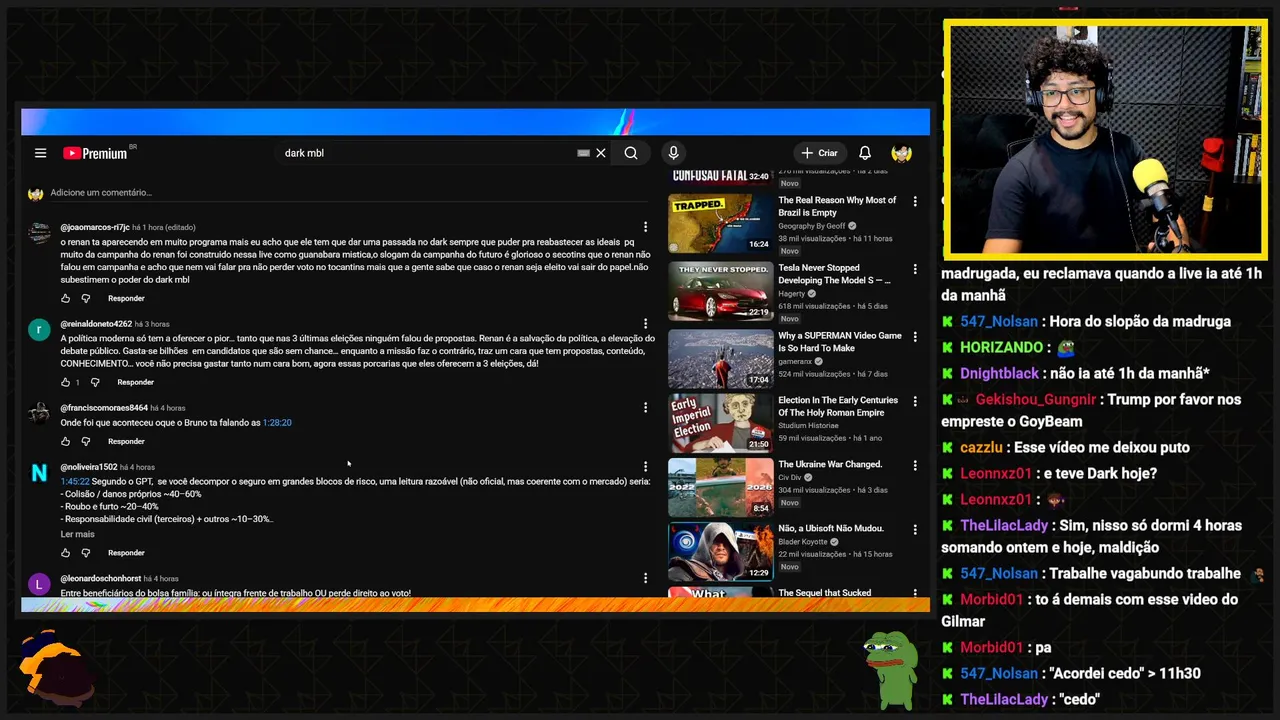Jump to timestamp 1:45:22 link
Image resolution: width=1280 pixels, height=720 pixels.
click(75, 481)
